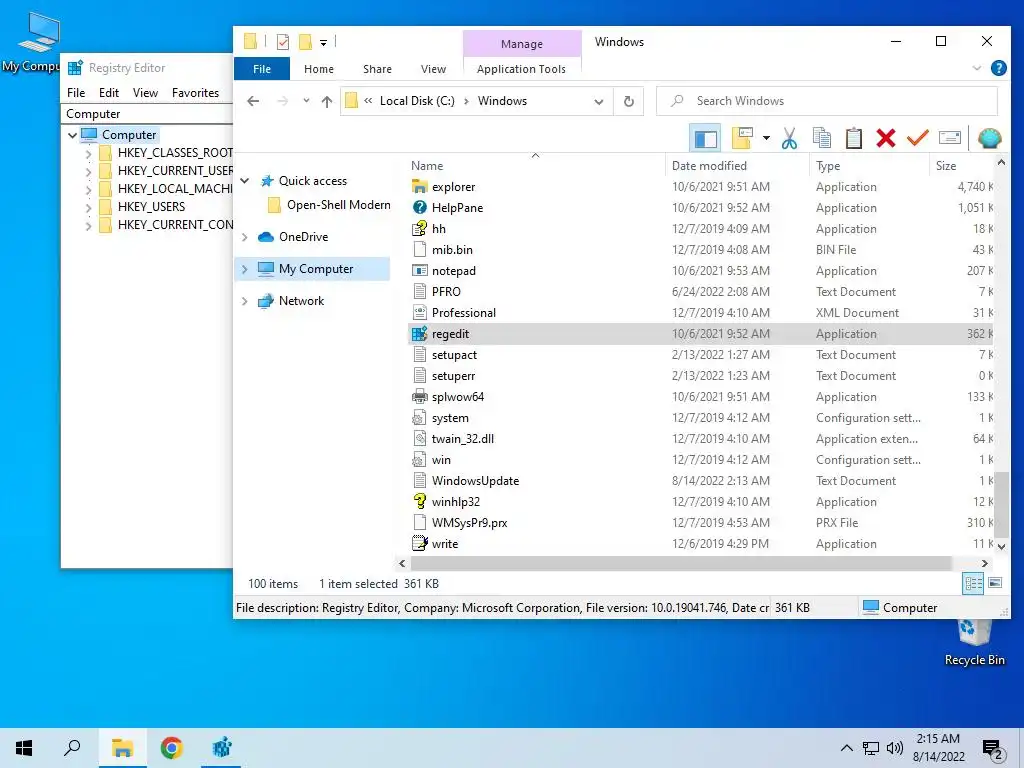Screen dimensions: 1024x768
Task: Click the Cut scissors icon
Action: (790, 138)
